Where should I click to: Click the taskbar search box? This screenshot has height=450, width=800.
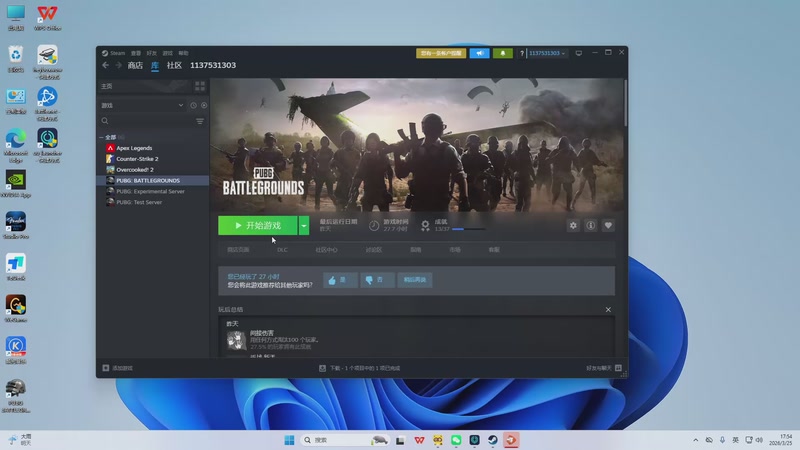coord(344,440)
